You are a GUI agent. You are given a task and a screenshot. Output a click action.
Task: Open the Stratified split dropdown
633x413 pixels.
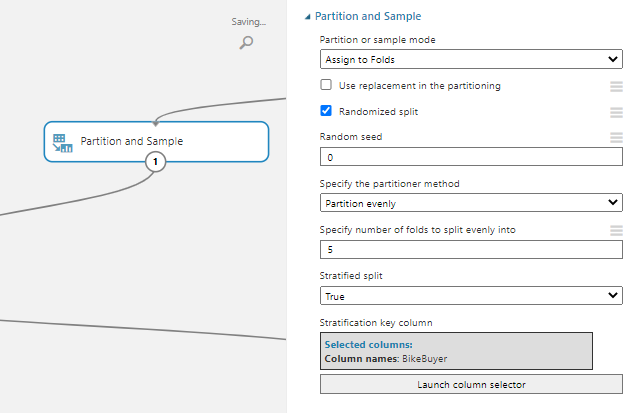pyautogui.click(x=470, y=296)
